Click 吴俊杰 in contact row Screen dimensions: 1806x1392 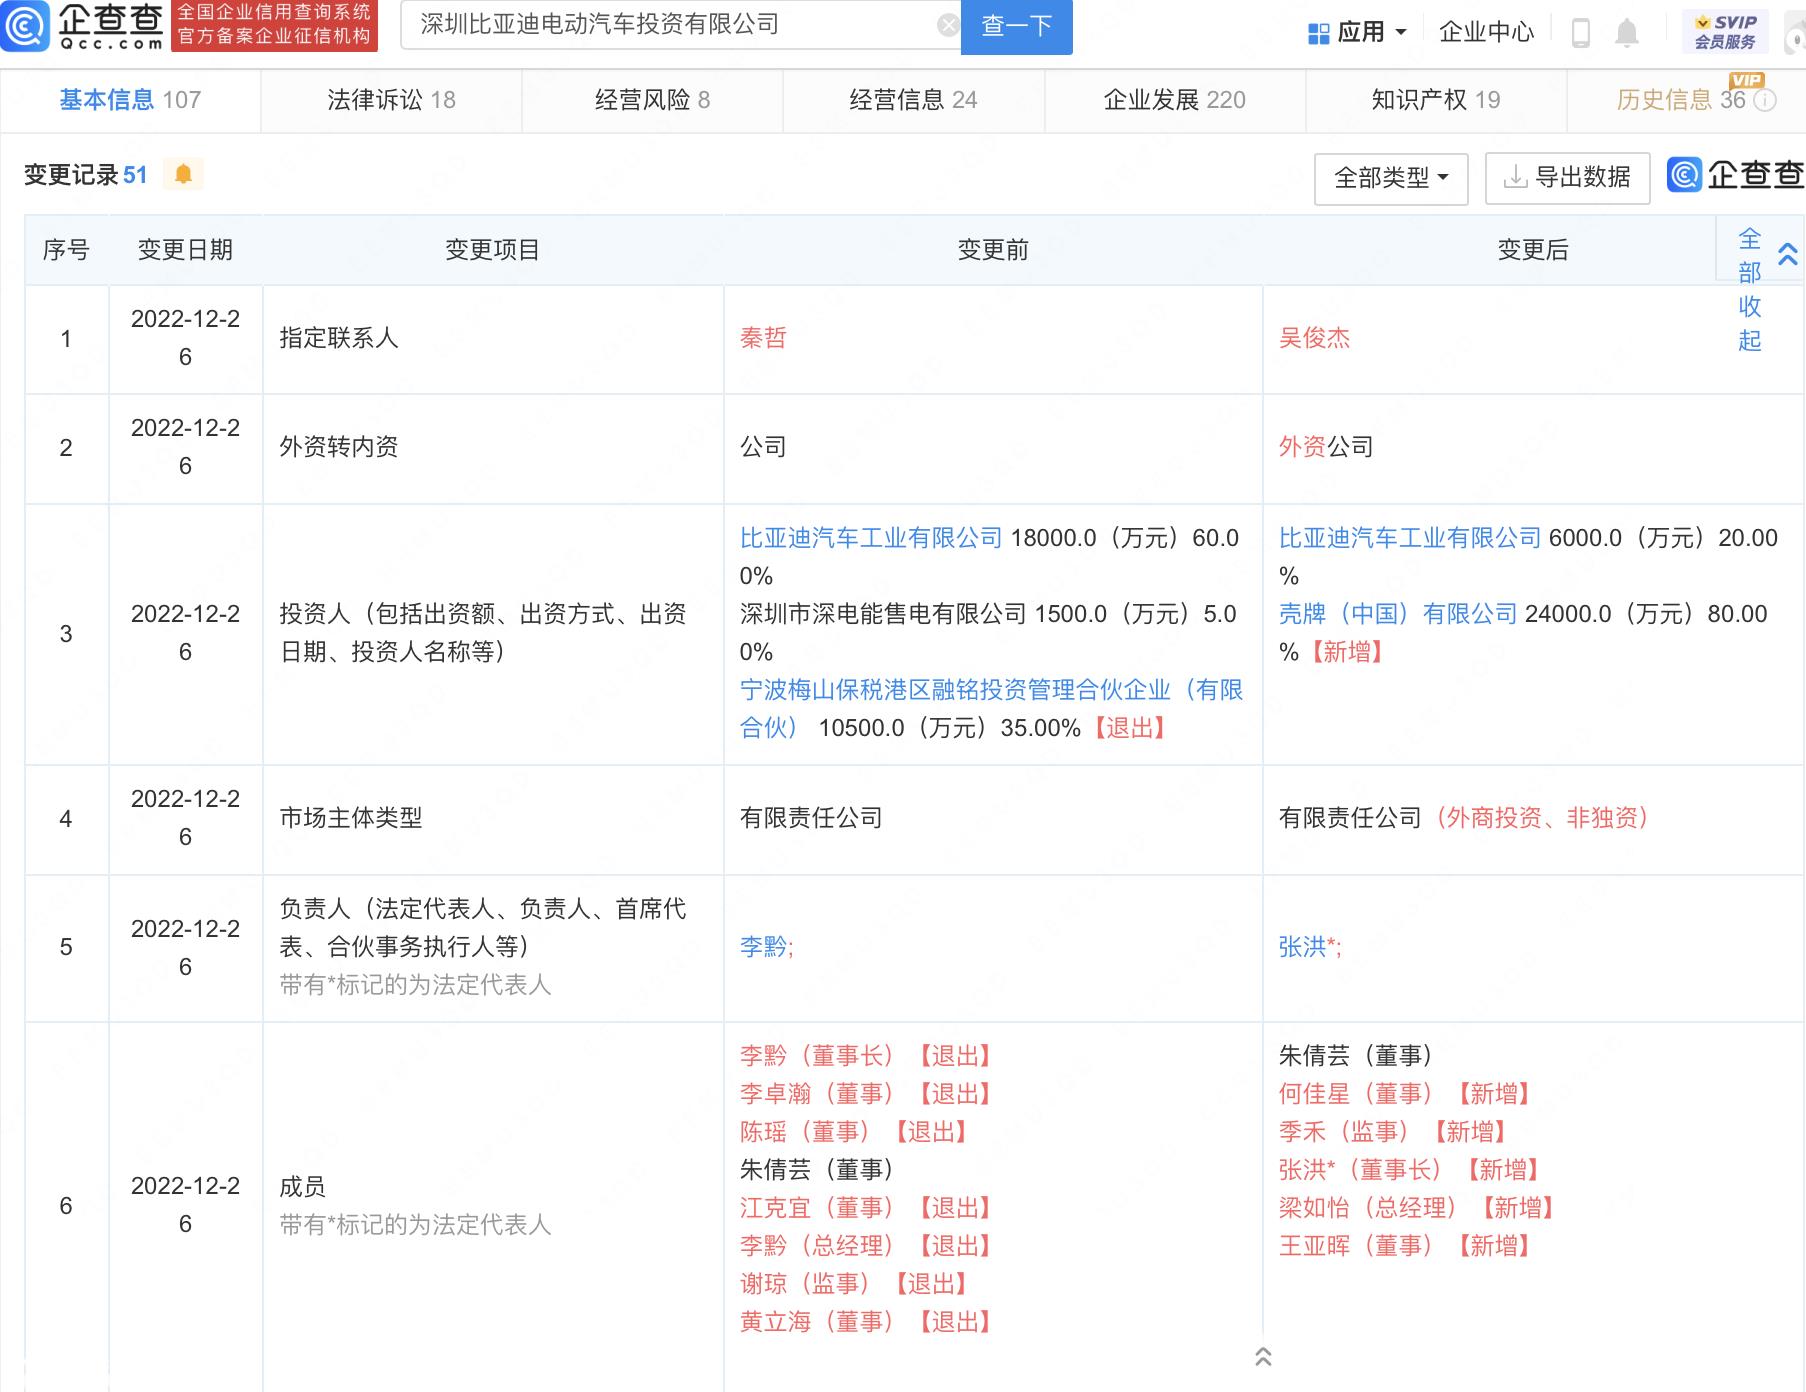(x=1314, y=338)
